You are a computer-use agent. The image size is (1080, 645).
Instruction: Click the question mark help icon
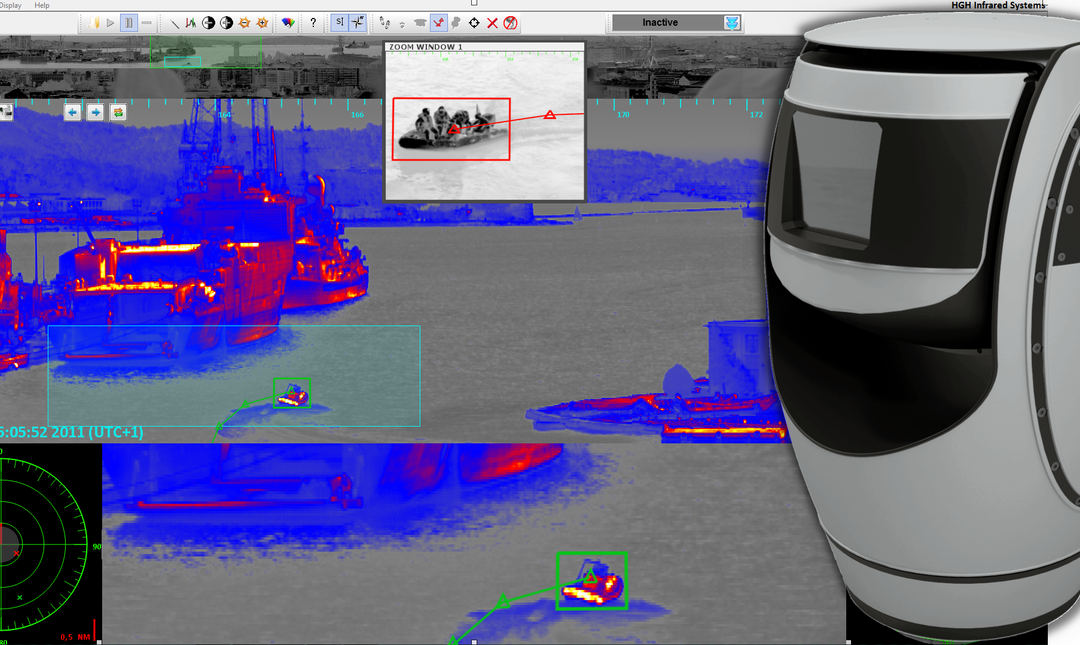[313, 23]
